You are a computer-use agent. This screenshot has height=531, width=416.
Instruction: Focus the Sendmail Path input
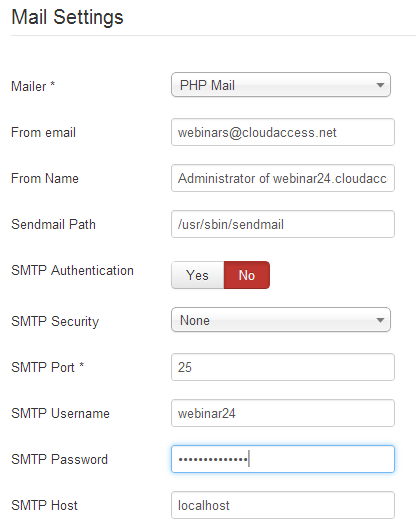tap(283, 224)
